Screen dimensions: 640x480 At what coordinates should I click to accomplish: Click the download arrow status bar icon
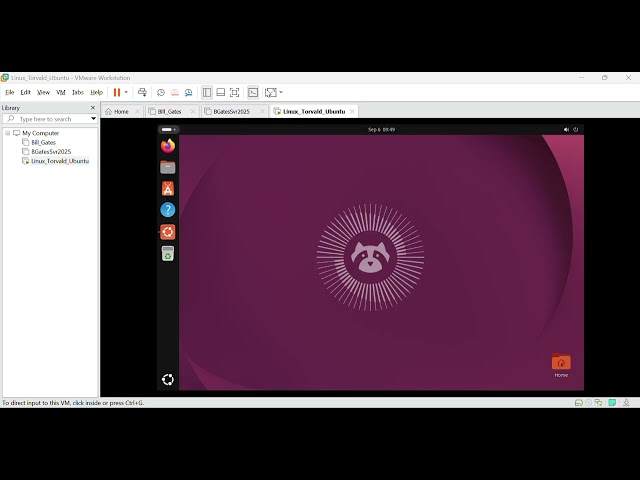626,403
